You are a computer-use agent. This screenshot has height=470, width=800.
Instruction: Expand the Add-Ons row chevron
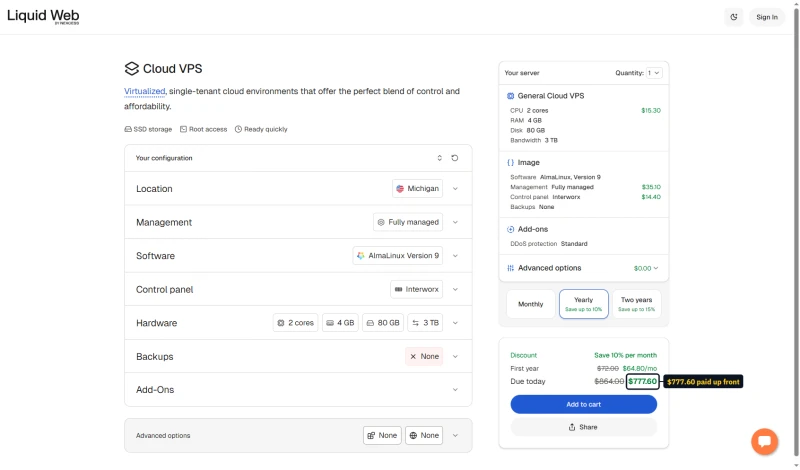pos(455,390)
